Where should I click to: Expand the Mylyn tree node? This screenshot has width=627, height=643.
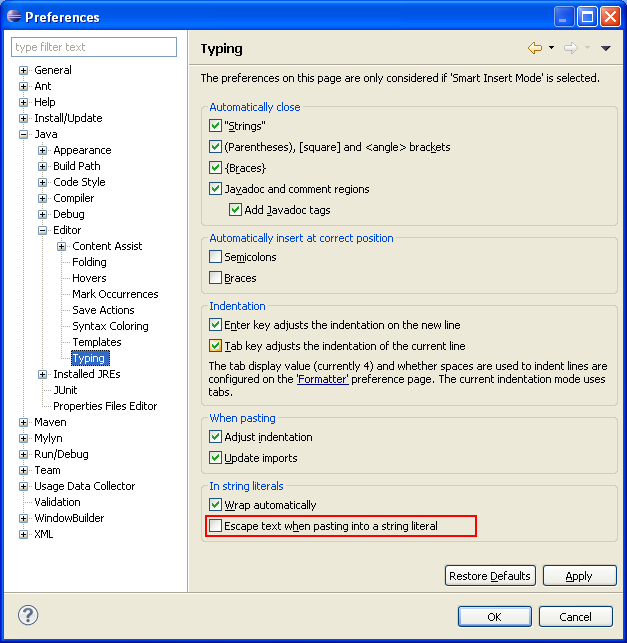pyautogui.click(x=23, y=438)
